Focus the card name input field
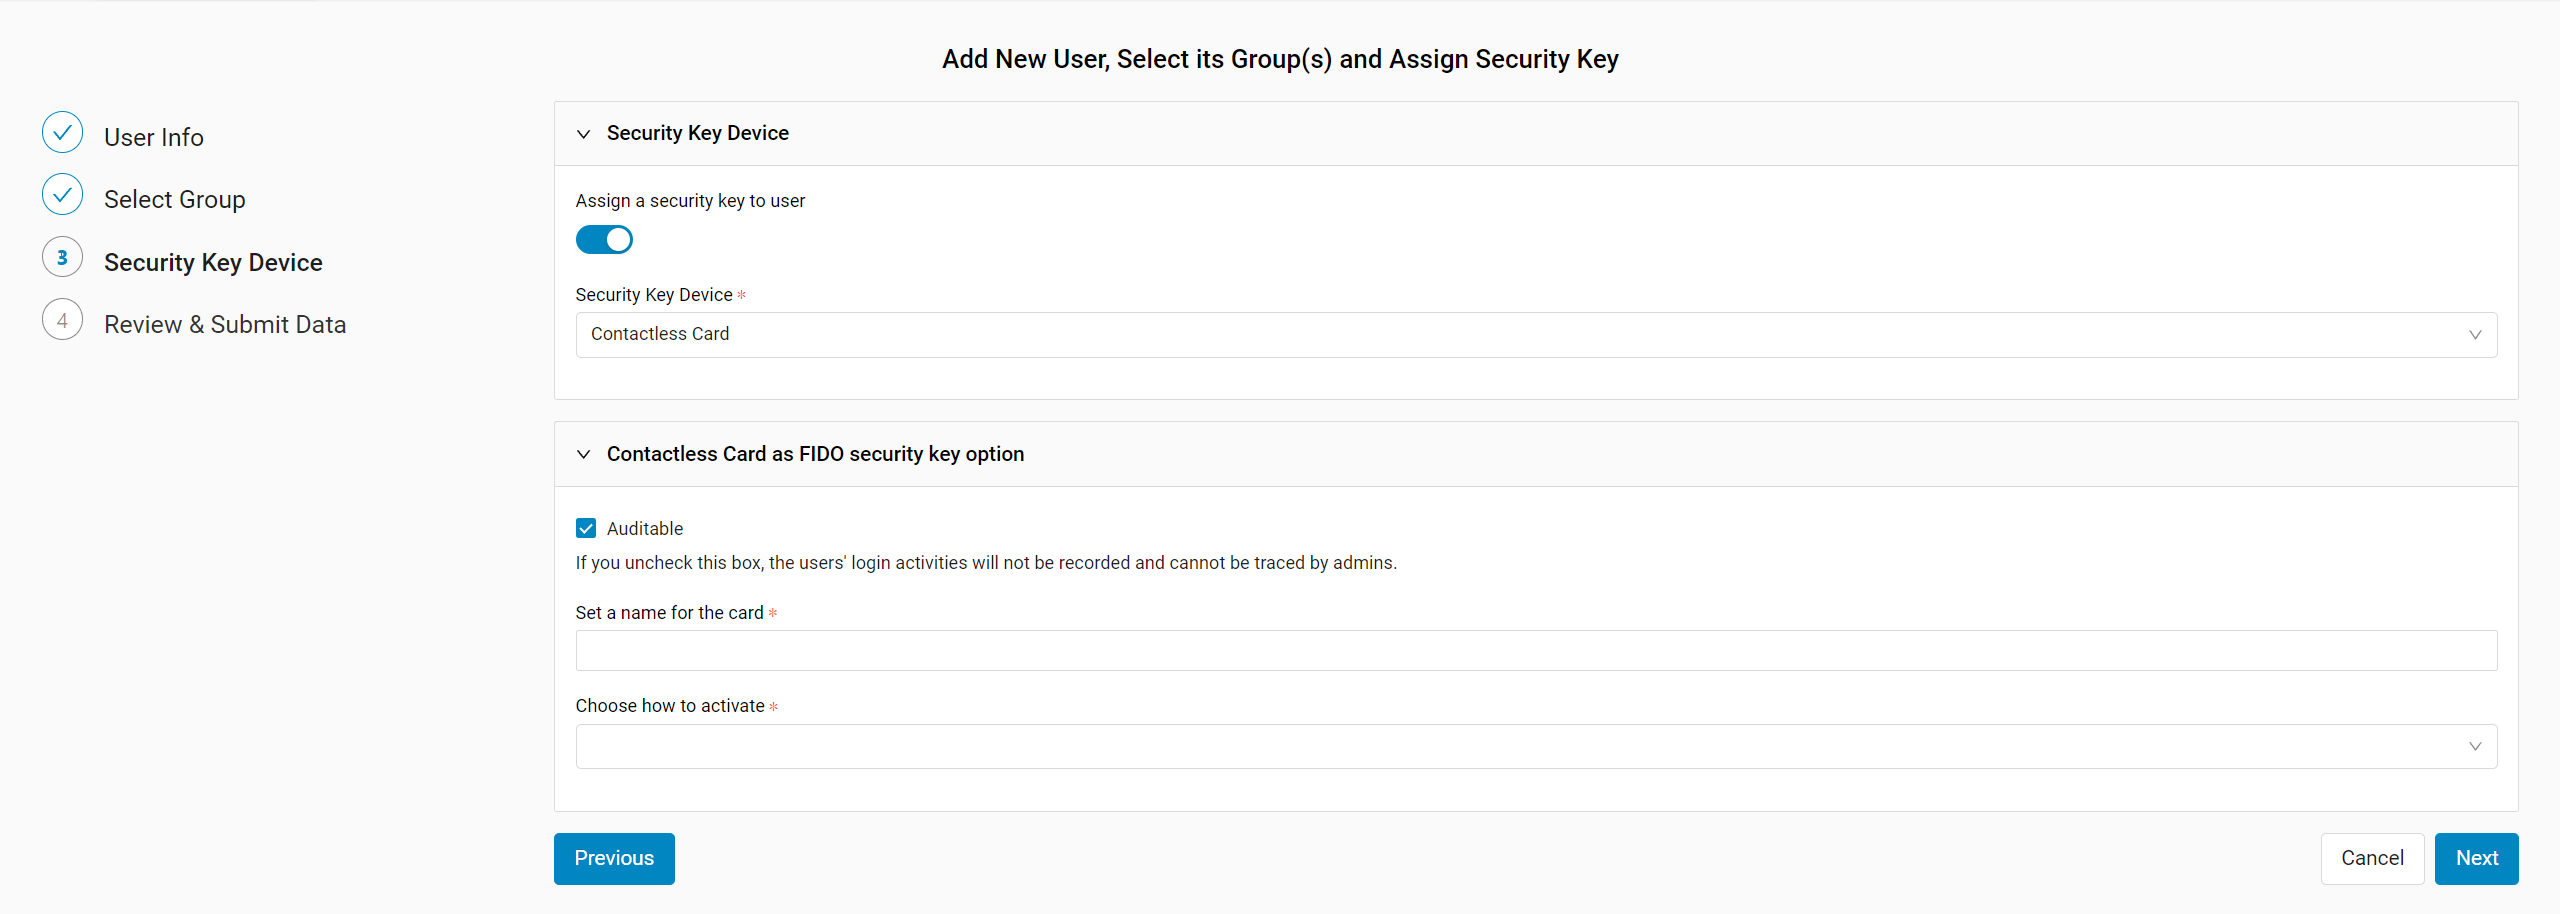This screenshot has width=2560, height=914. coord(1536,651)
